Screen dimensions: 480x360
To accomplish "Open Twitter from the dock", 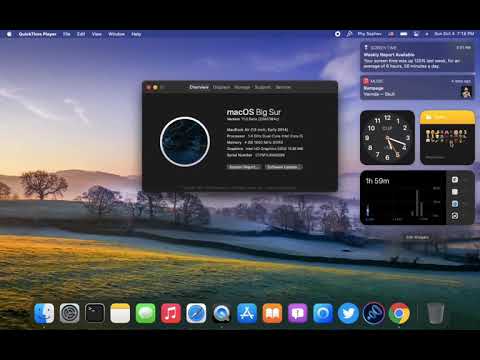I will [x=348, y=313].
